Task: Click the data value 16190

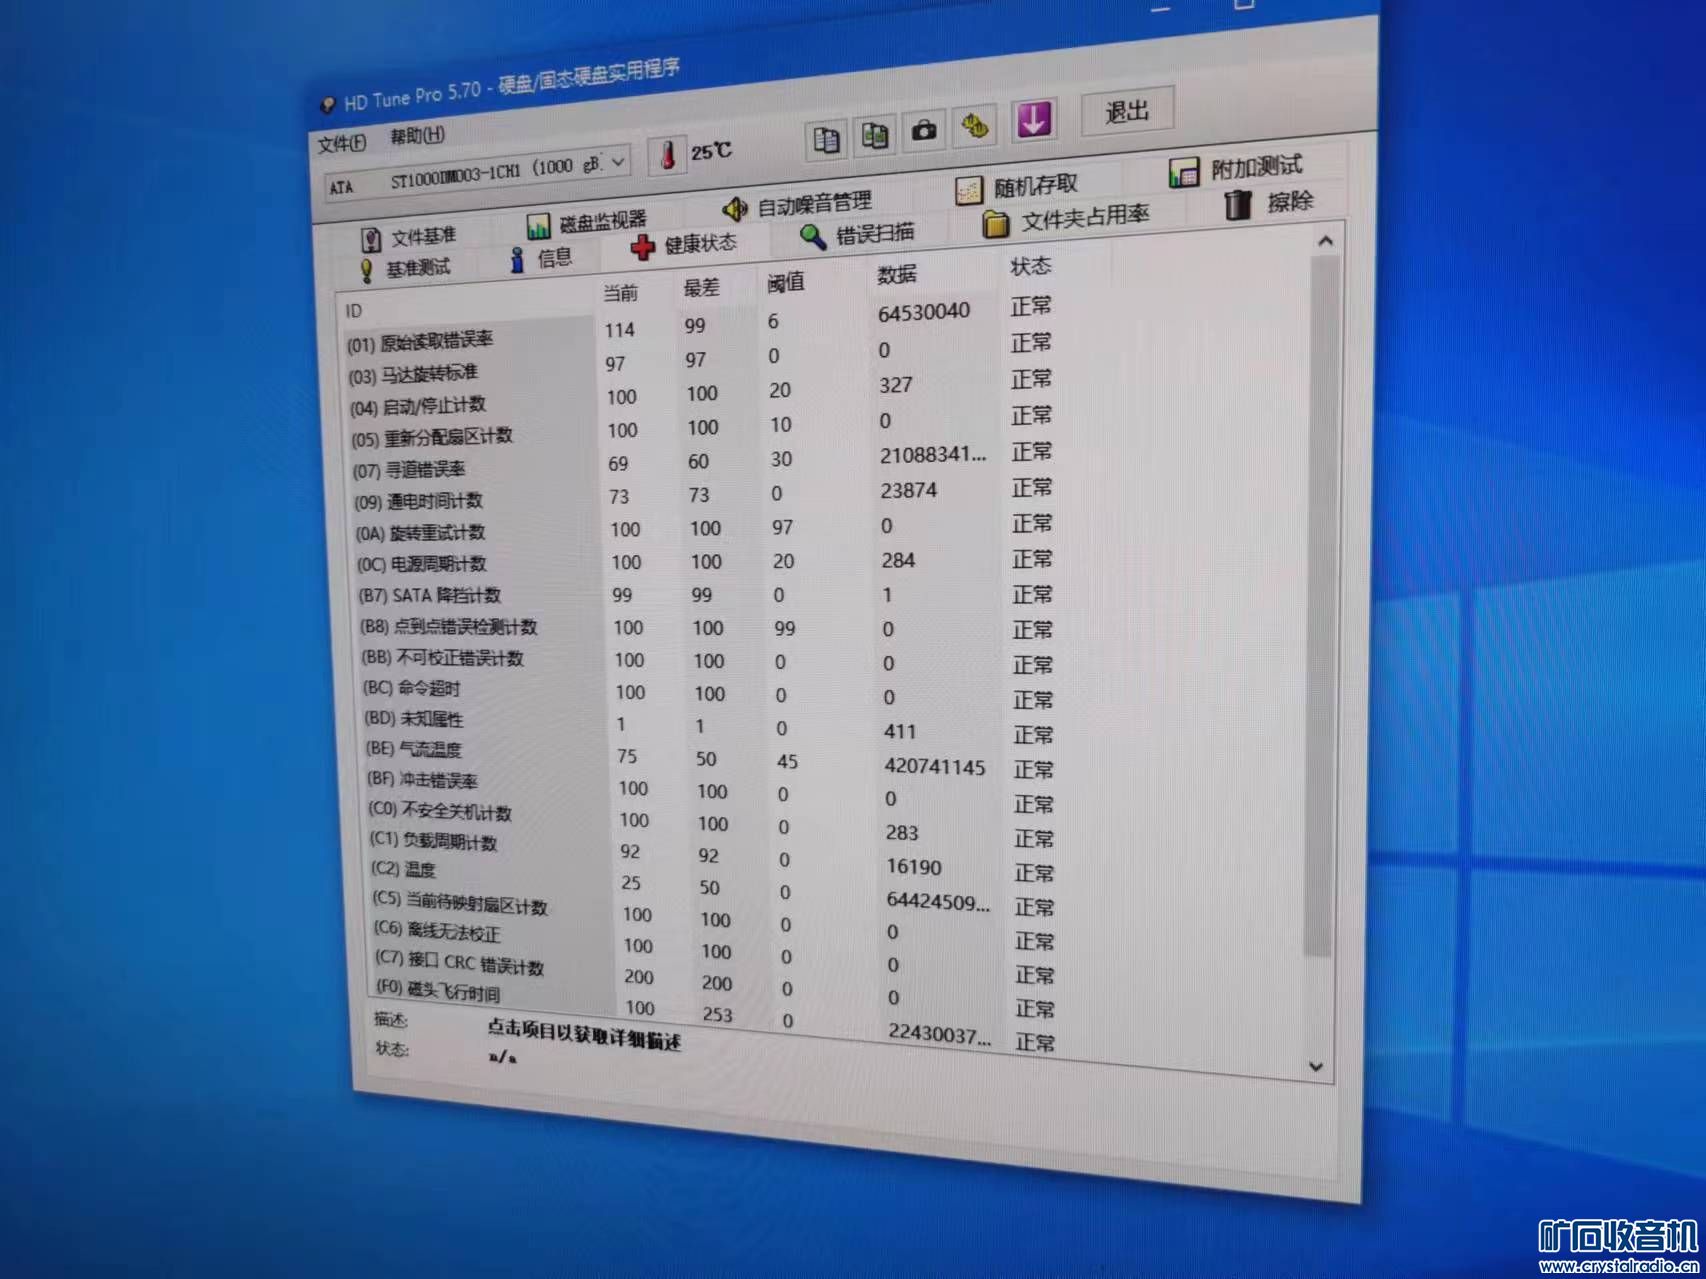Action: (x=914, y=866)
